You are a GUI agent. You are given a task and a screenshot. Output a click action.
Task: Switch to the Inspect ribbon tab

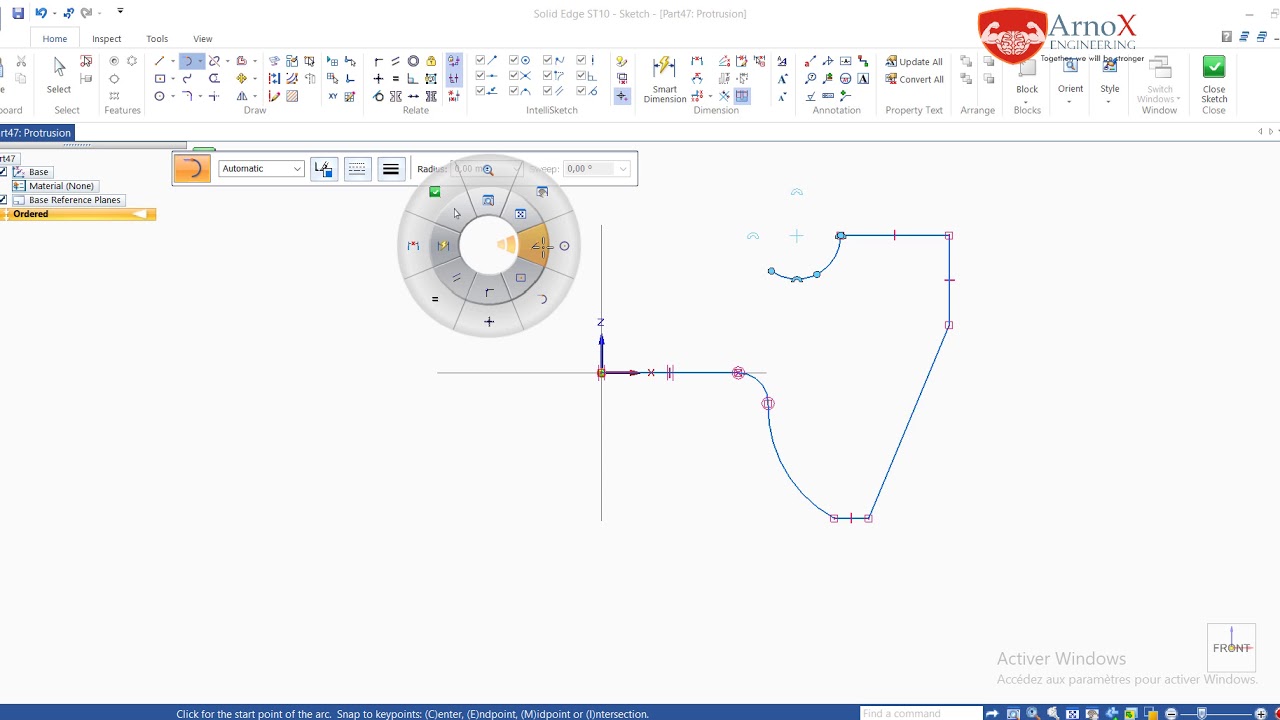pyautogui.click(x=107, y=39)
